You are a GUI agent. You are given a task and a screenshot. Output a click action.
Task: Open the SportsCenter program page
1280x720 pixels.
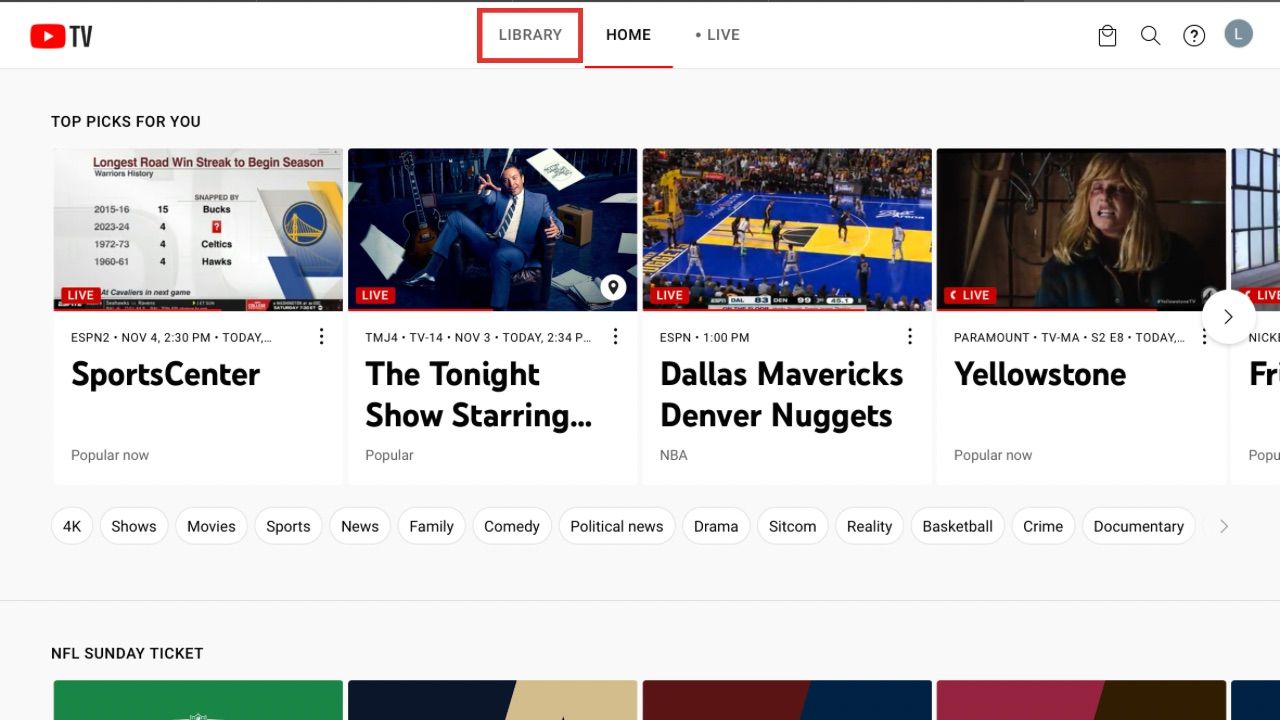[165, 374]
